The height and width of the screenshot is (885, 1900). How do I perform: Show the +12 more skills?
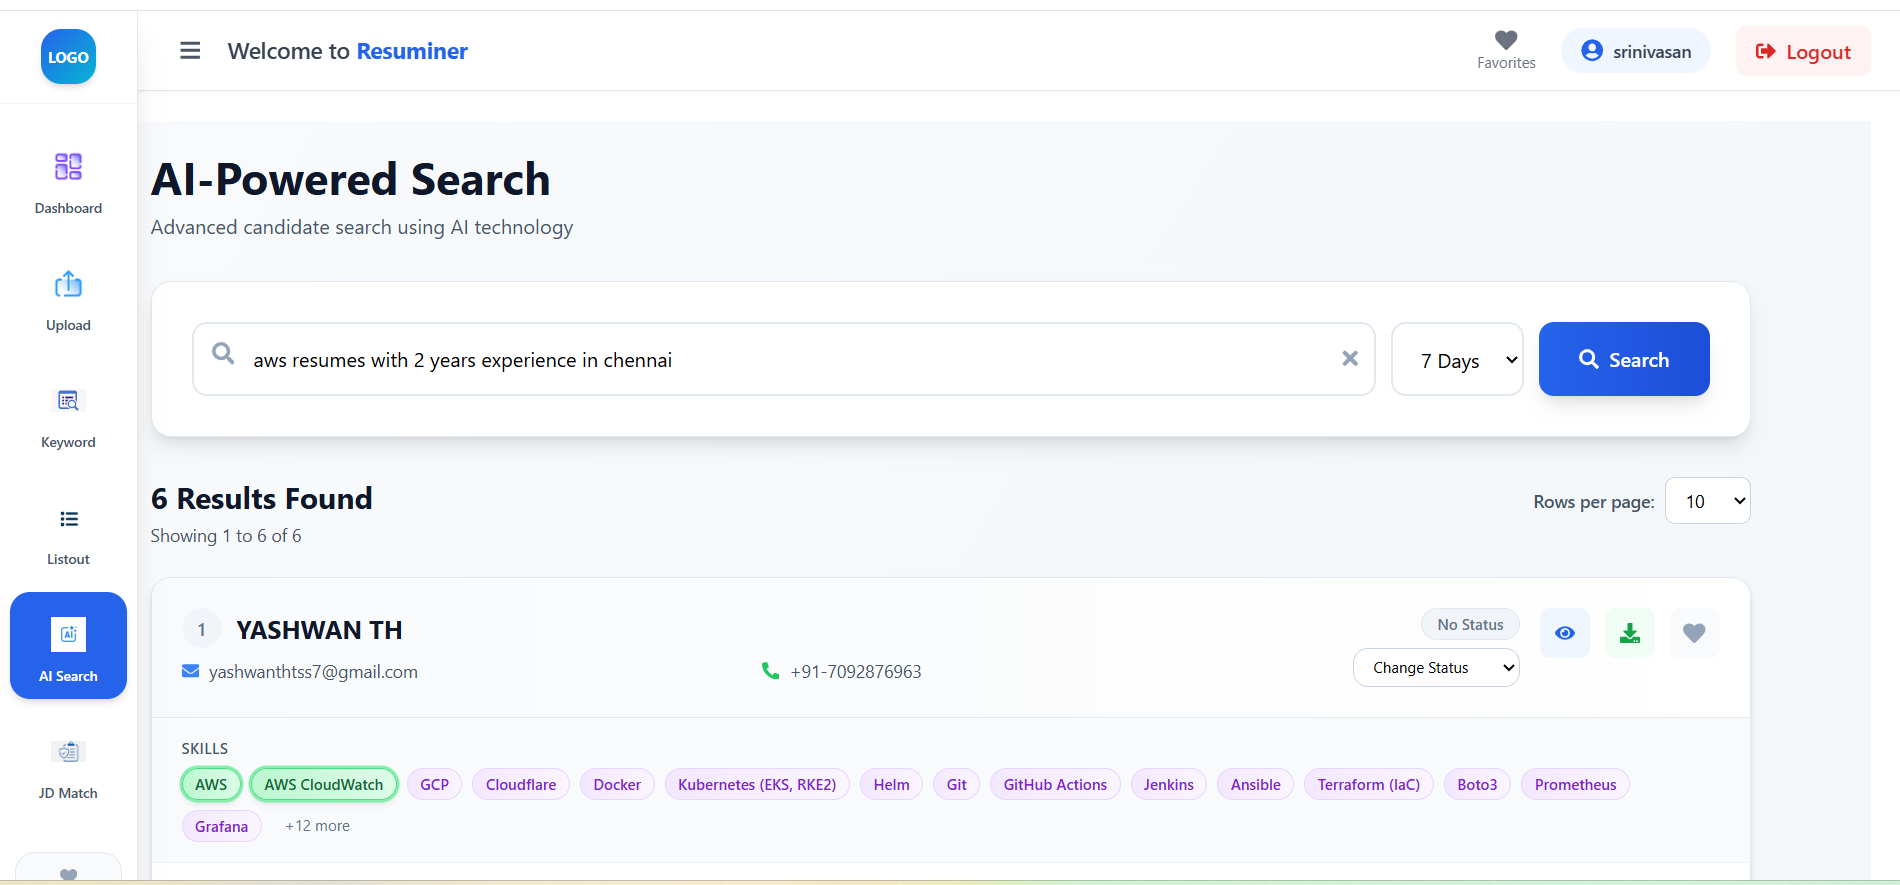[x=317, y=826]
